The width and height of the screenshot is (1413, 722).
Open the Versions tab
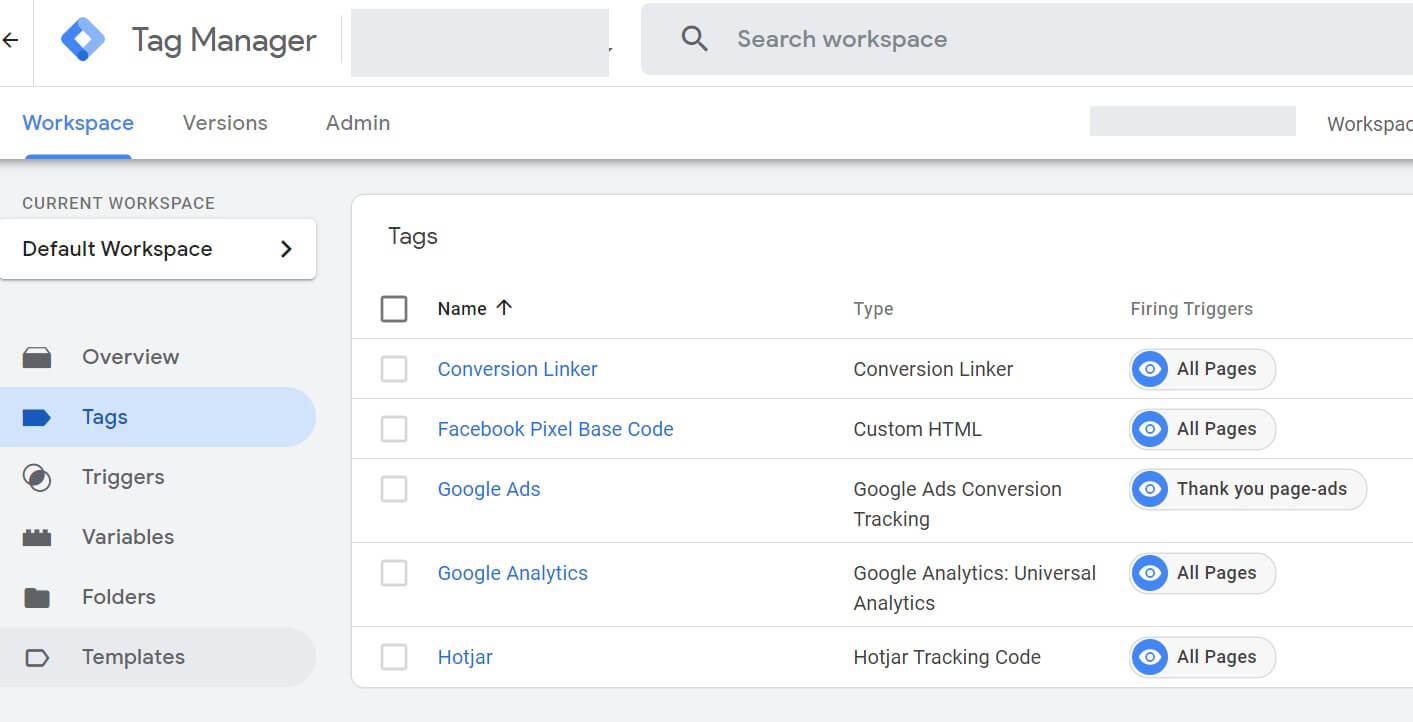[x=225, y=123]
